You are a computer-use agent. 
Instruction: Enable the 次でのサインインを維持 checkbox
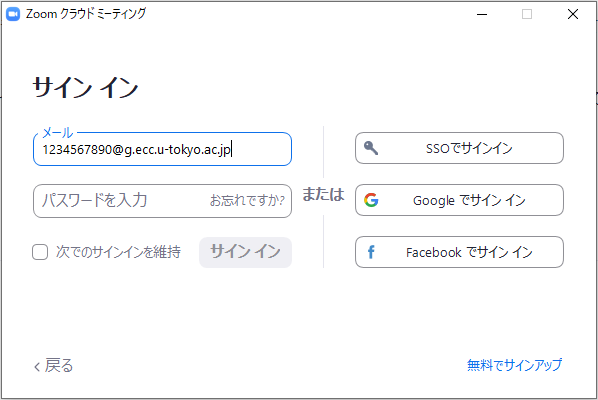40,252
